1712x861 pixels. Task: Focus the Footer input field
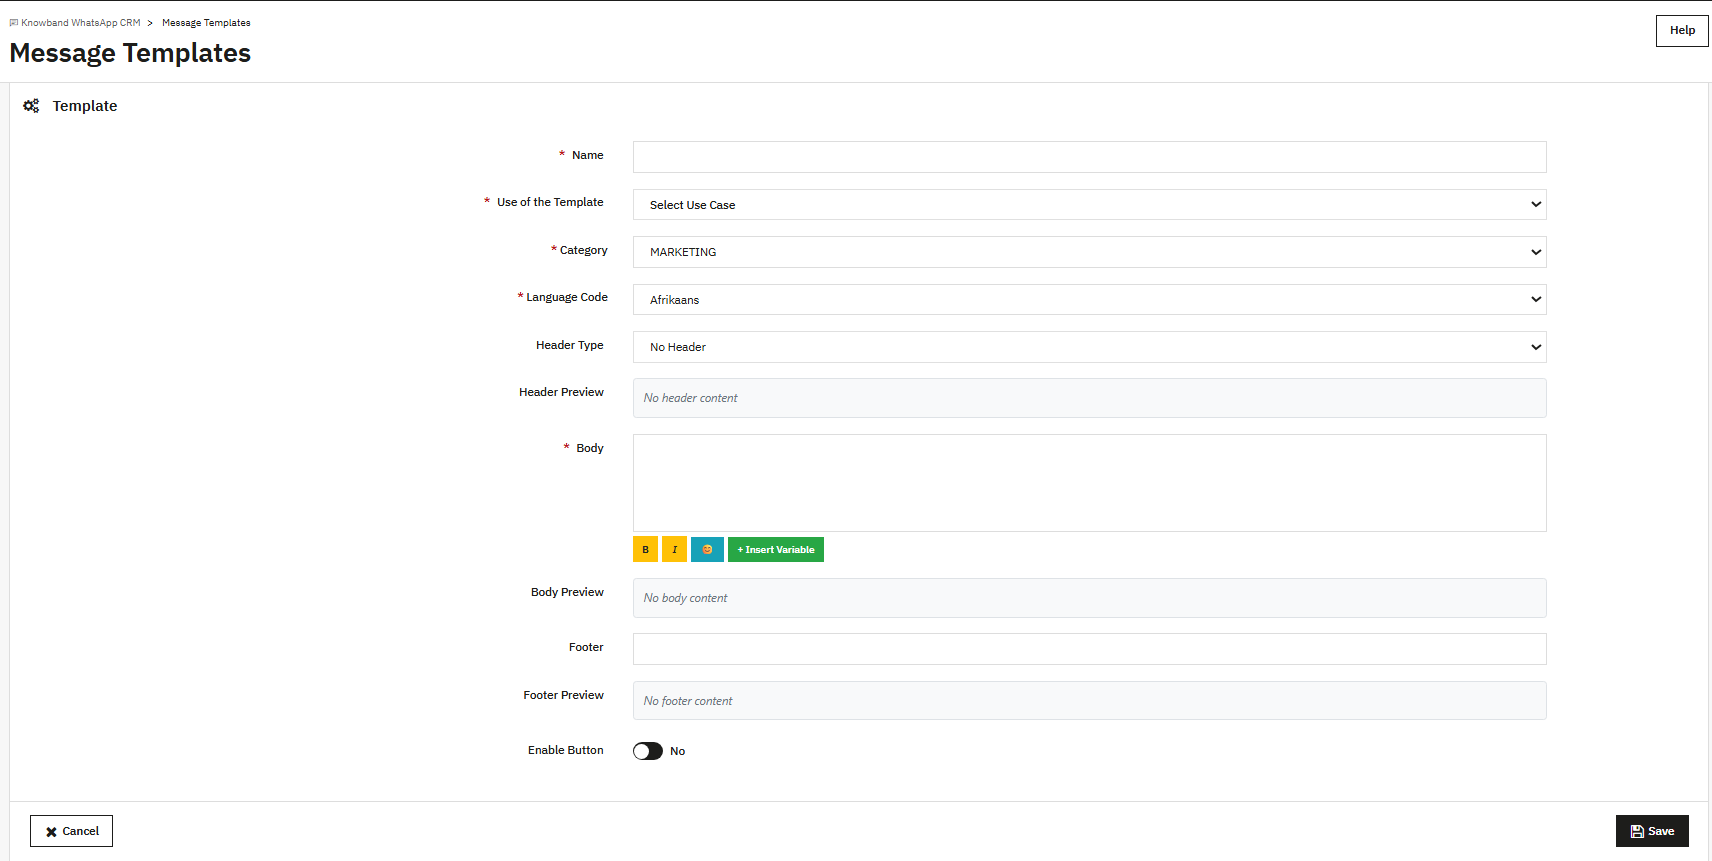point(1089,649)
